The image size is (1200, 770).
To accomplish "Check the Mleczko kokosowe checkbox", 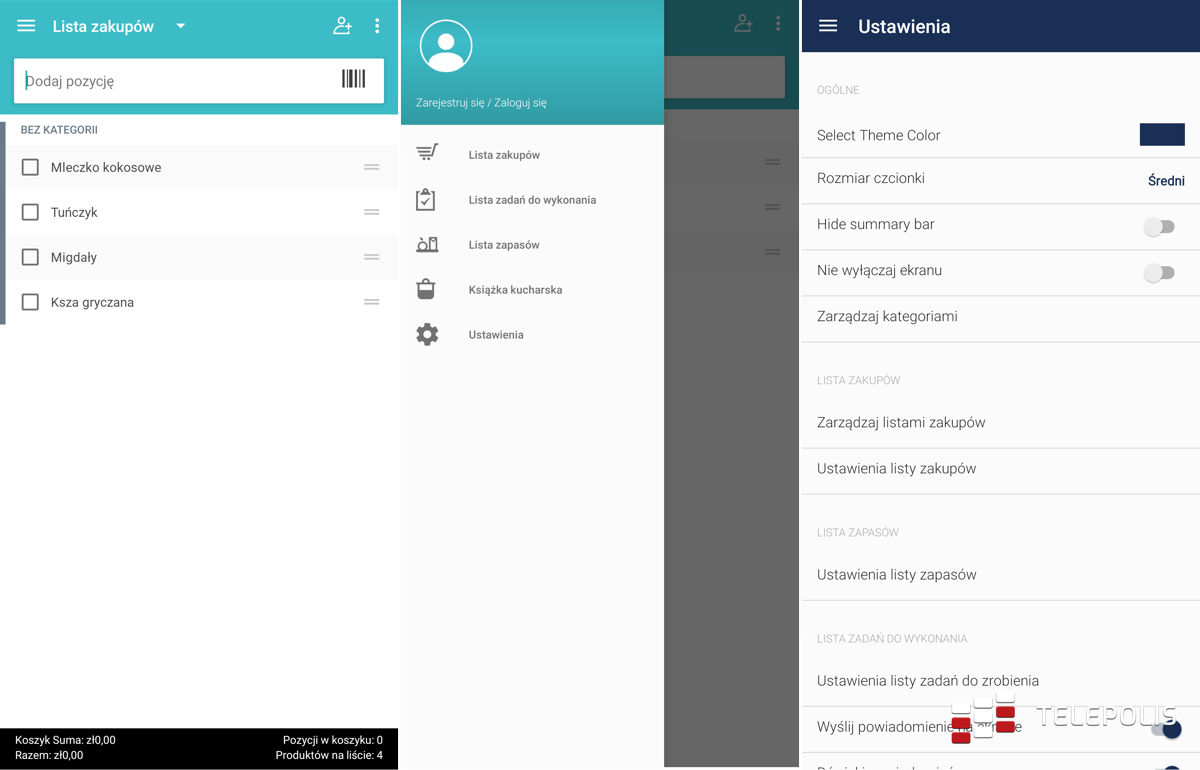I will (30, 167).
